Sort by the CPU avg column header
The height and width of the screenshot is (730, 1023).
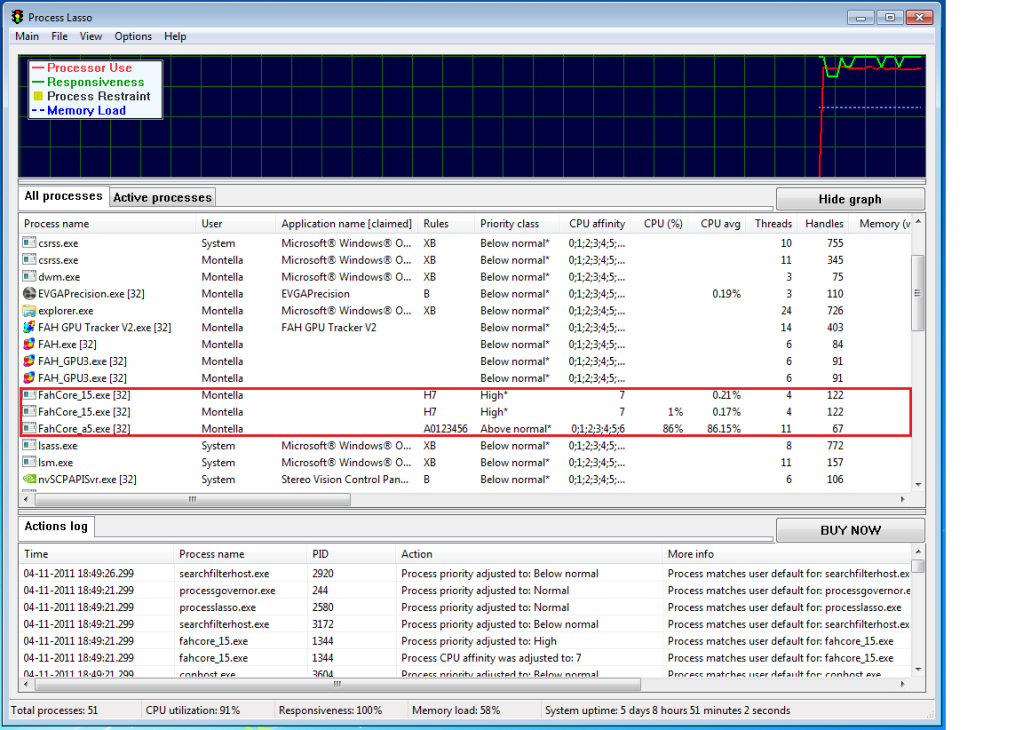pos(720,224)
